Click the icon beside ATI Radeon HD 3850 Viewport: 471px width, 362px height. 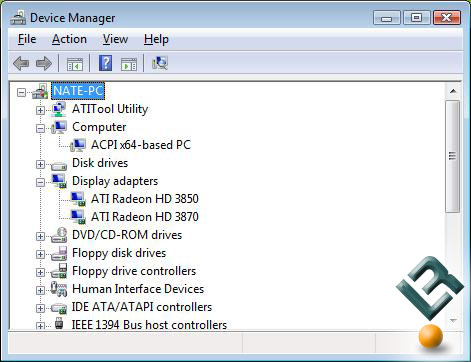click(x=78, y=199)
